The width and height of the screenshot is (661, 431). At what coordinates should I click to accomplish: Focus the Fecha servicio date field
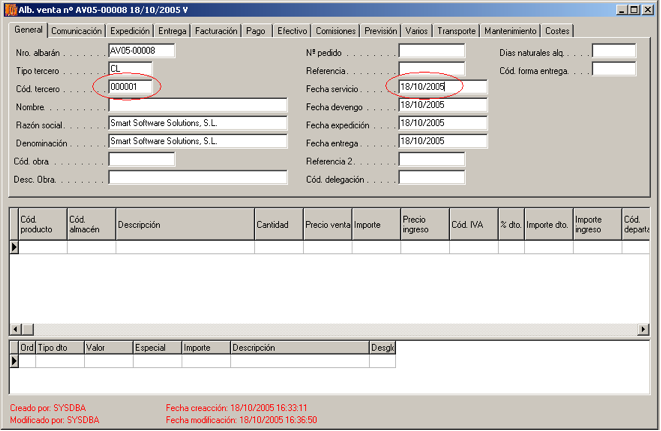(441, 87)
